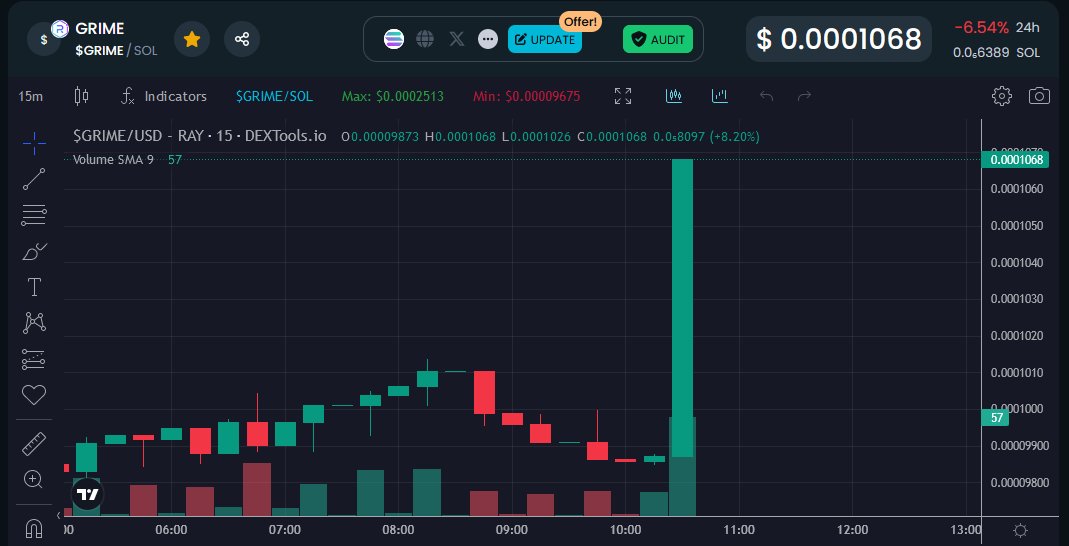This screenshot has width=1069, height=546.
Task: Click the 0.0₆6389 SOL price text
Action: click(x=997, y=52)
